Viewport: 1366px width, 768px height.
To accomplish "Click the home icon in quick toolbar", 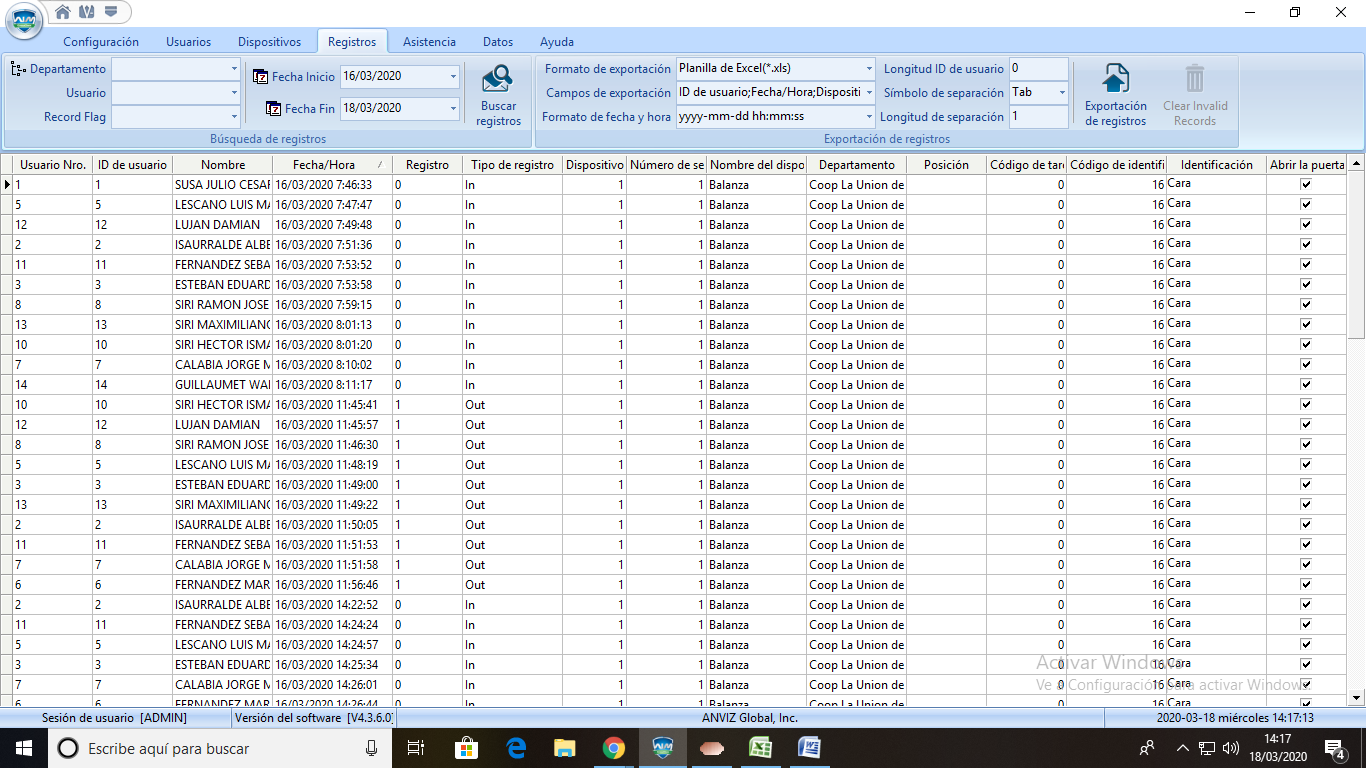I will tap(63, 12).
